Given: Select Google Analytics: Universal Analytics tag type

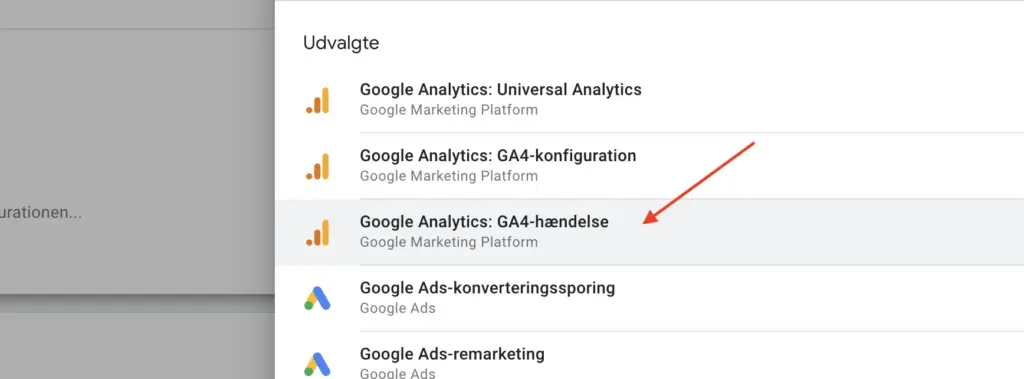Looking at the screenshot, I should [x=501, y=90].
